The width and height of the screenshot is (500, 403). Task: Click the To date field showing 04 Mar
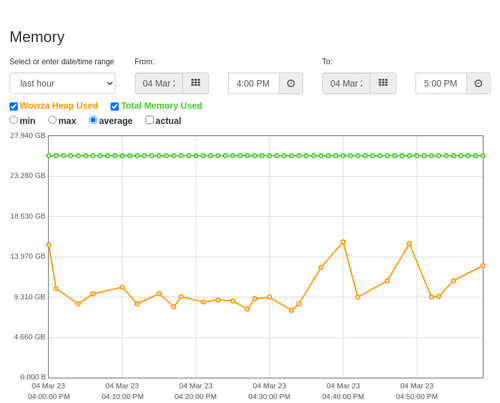pos(346,83)
